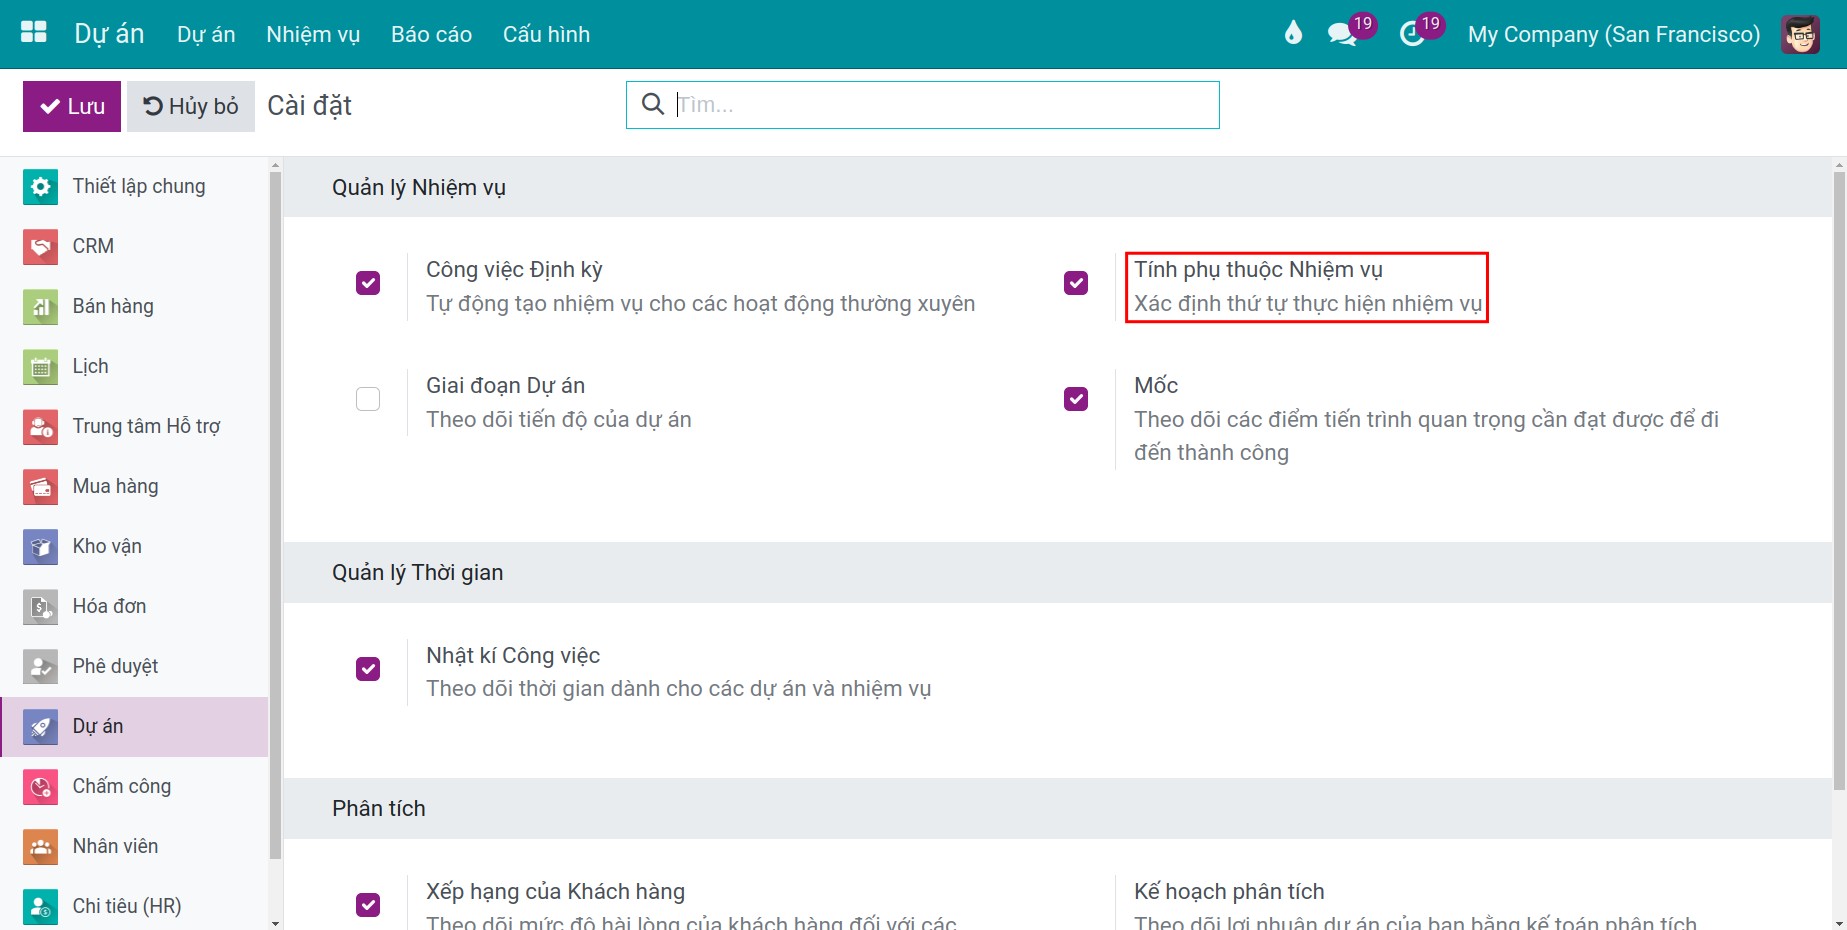Open the activities clock icon with 19 badge
Screen dimensions: 1847x930
[1411, 34]
